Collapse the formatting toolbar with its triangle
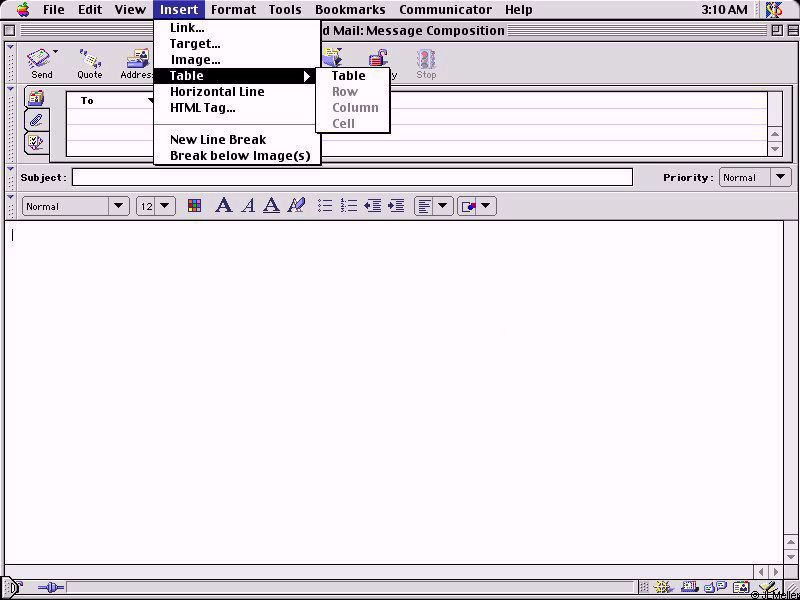This screenshot has width=800, height=600. point(11,197)
